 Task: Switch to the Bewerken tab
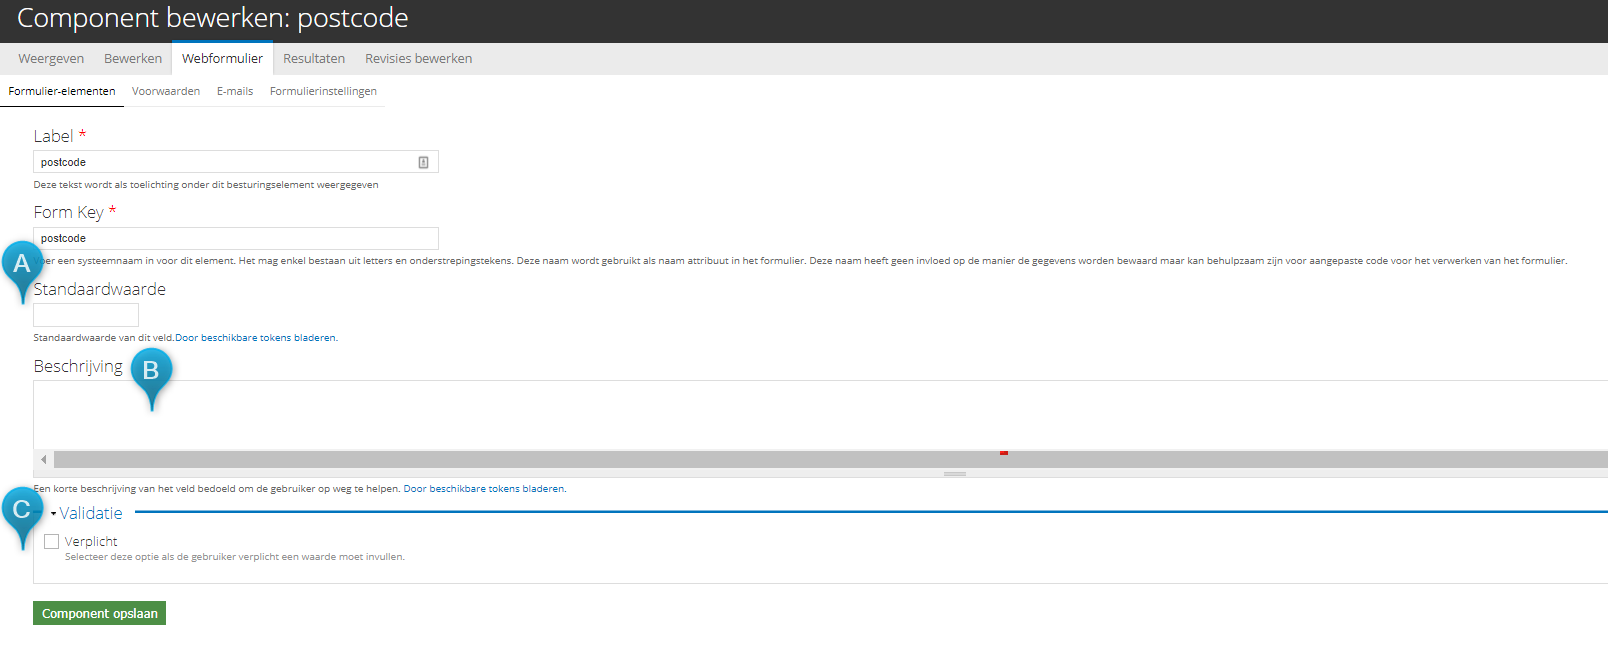coord(133,59)
